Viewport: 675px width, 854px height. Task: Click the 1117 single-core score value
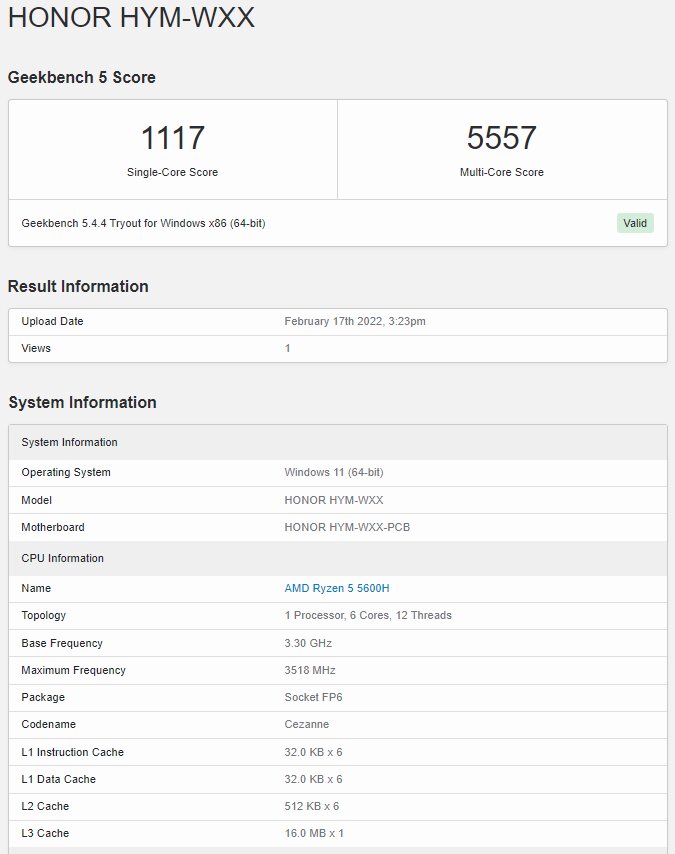pyautogui.click(x=173, y=138)
